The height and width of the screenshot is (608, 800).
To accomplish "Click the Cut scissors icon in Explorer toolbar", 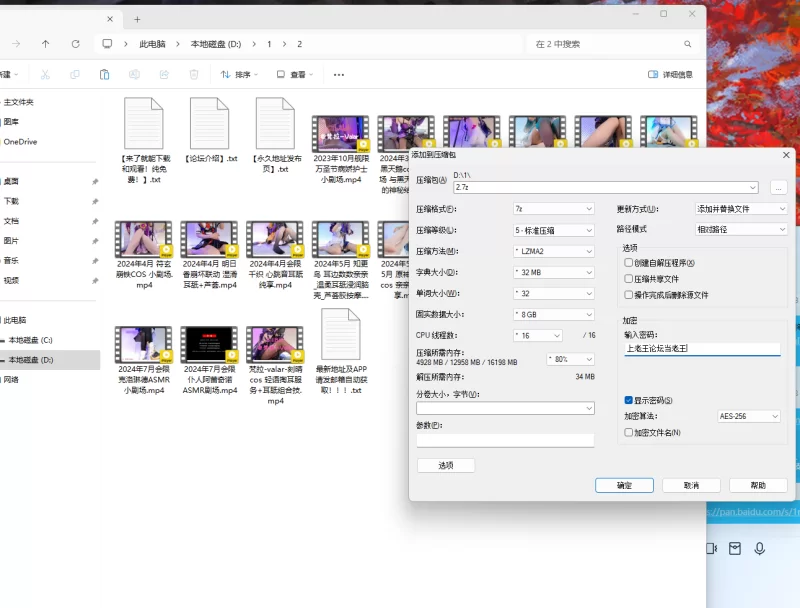I will (45, 74).
